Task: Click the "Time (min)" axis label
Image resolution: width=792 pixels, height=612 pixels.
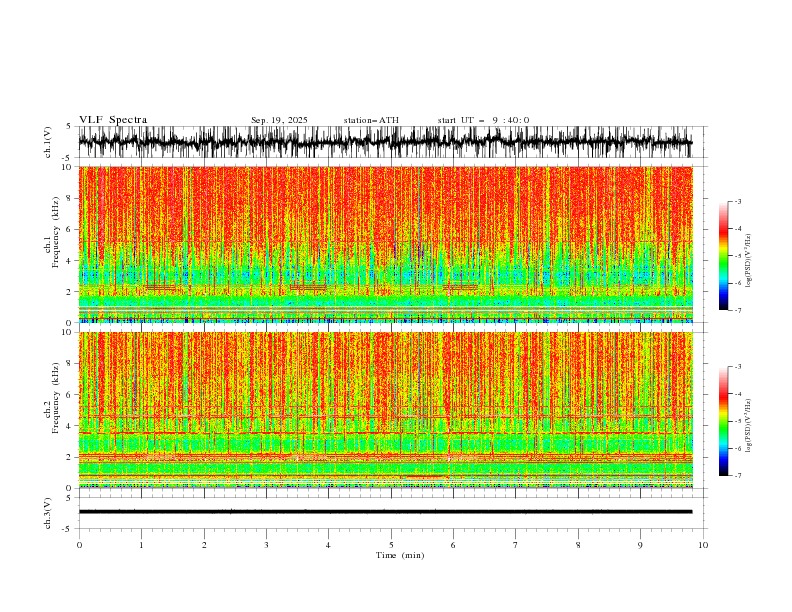Action: pyautogui.click(x=400, y=555)
